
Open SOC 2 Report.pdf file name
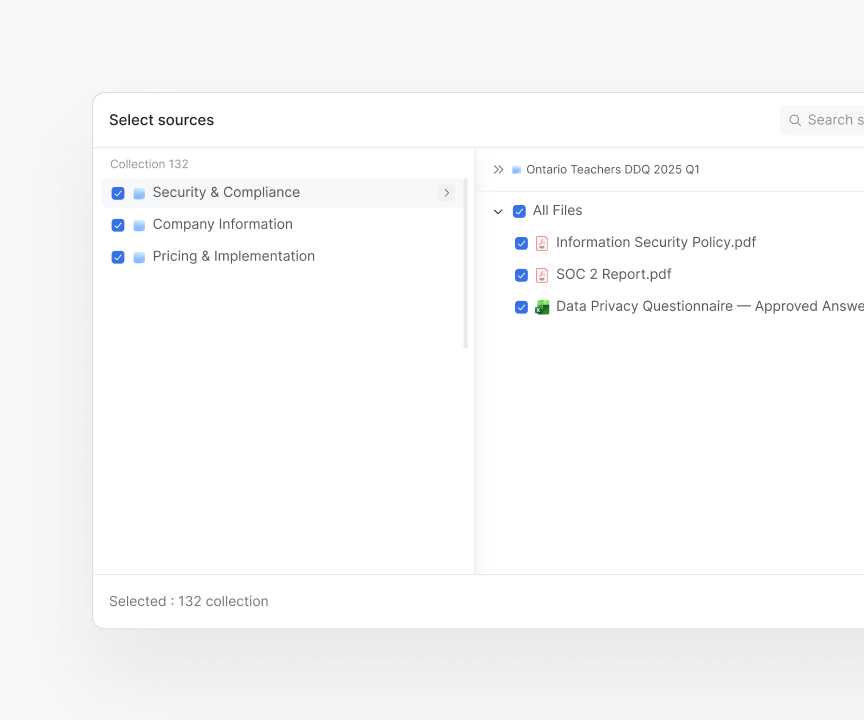tap(614, 274)
